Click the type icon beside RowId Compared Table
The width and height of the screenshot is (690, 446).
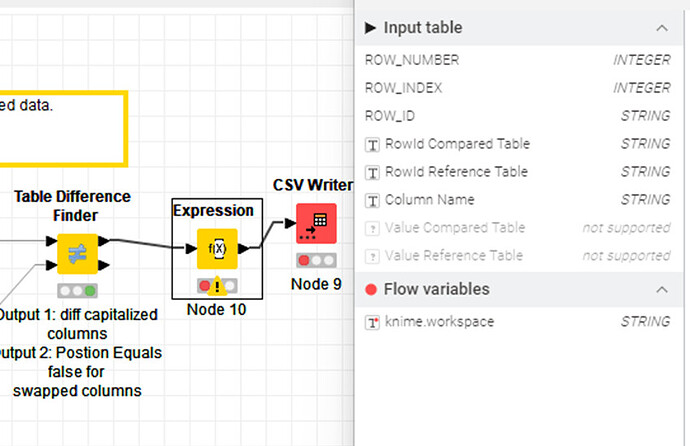point(373,144)
